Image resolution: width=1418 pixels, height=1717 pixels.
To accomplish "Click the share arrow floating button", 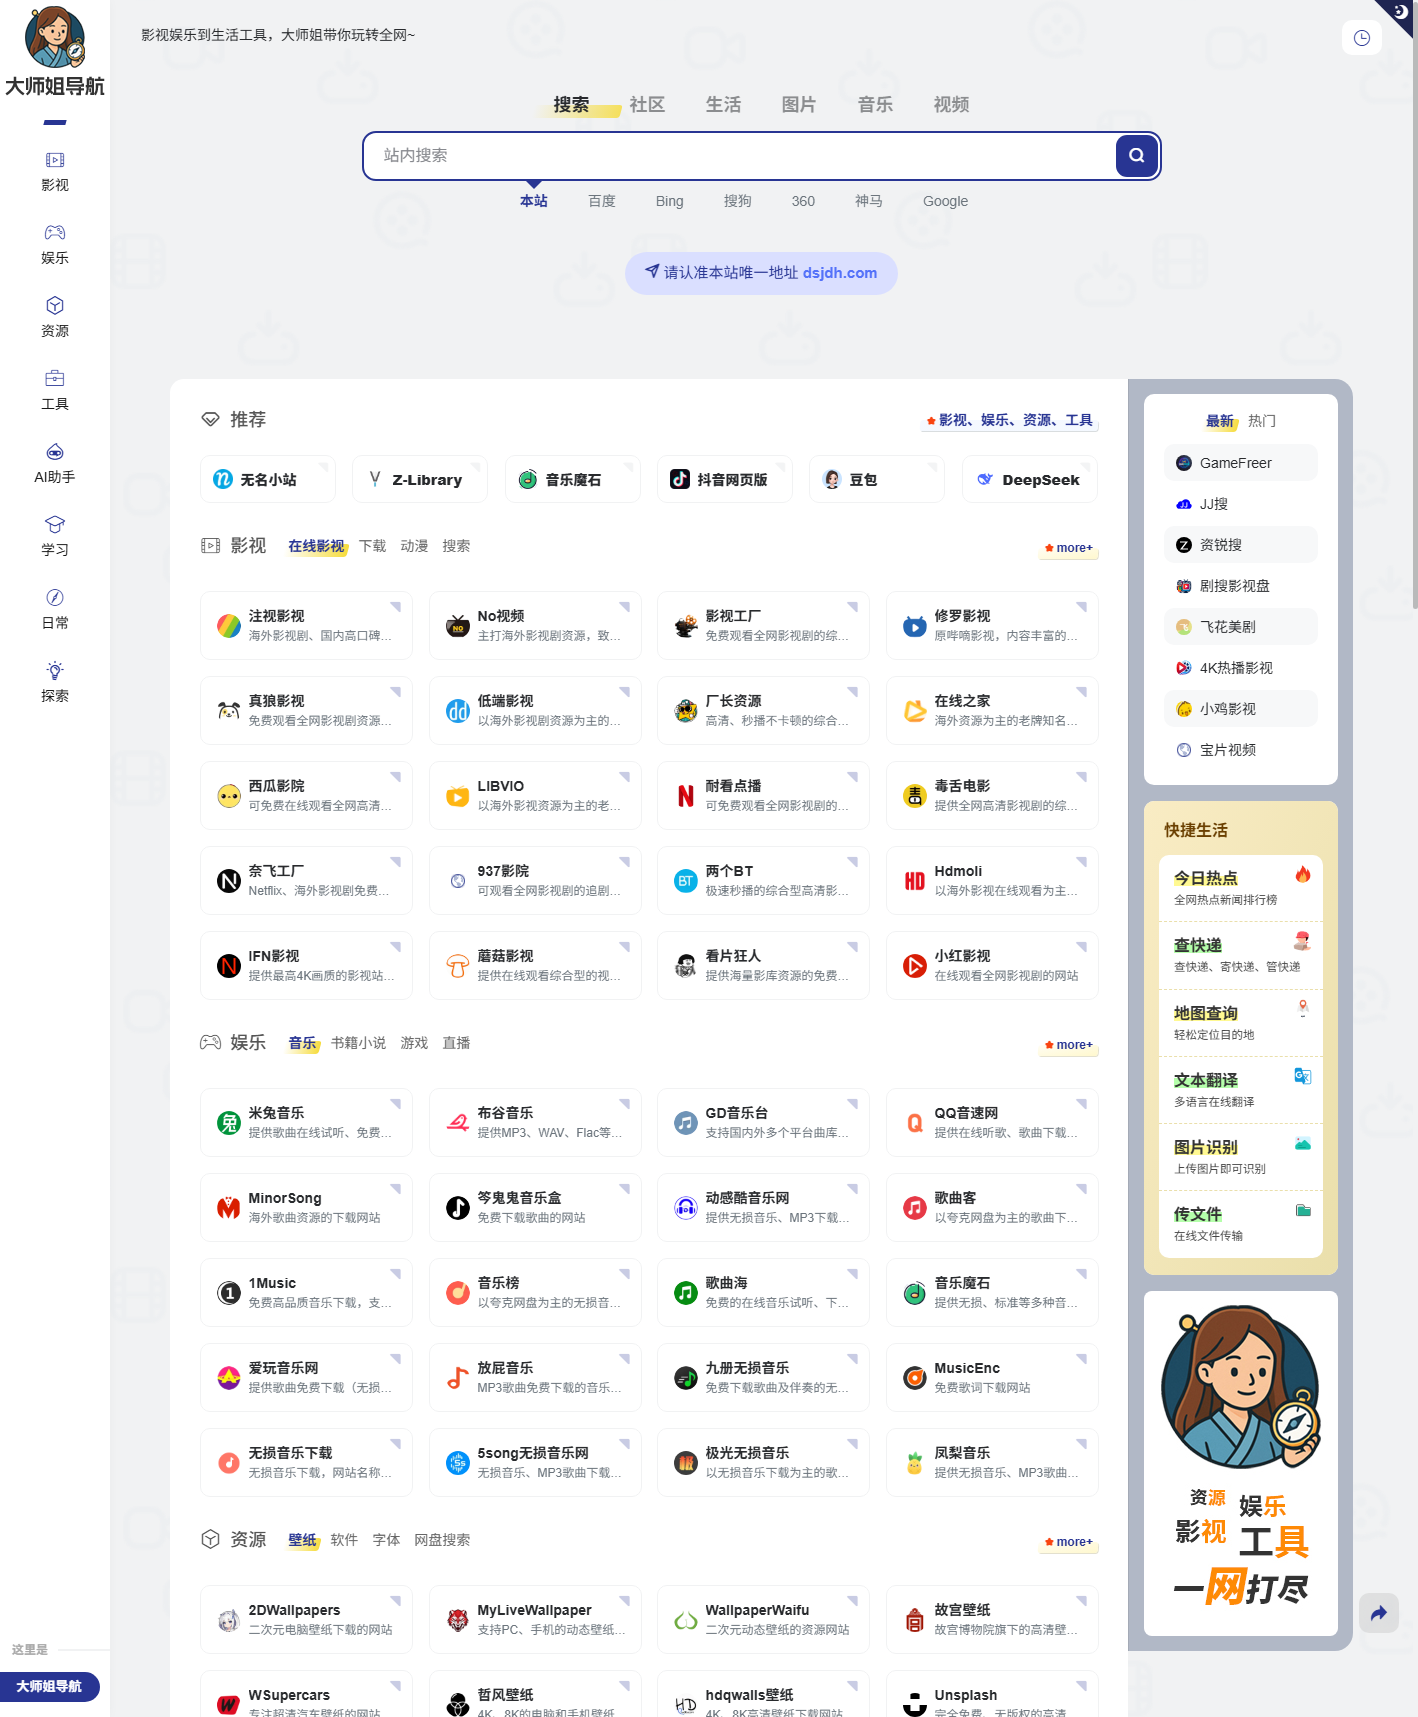I will click(1378, 1612).
